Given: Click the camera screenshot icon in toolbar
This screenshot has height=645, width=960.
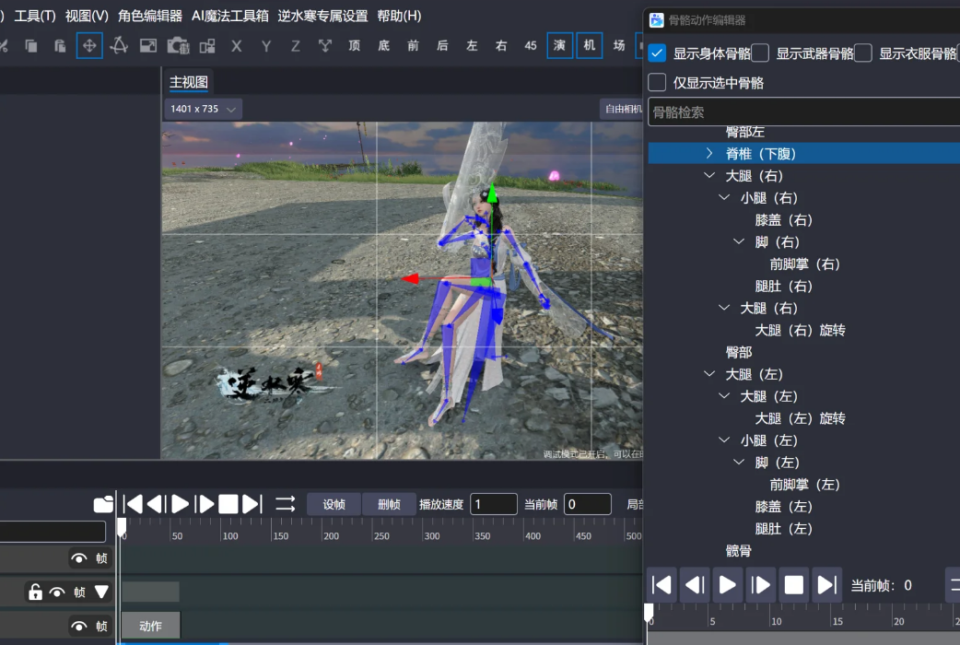Looking at the screenshot, I should [178, 45].
